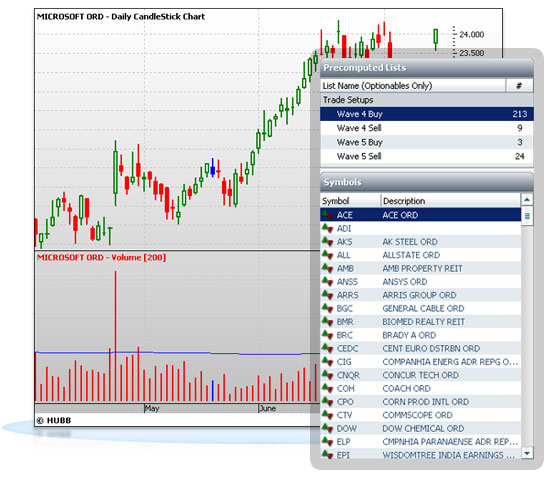Click the arrow icon beside ARRS
This screenshot has width=550, height=485.
click(327, 295)
